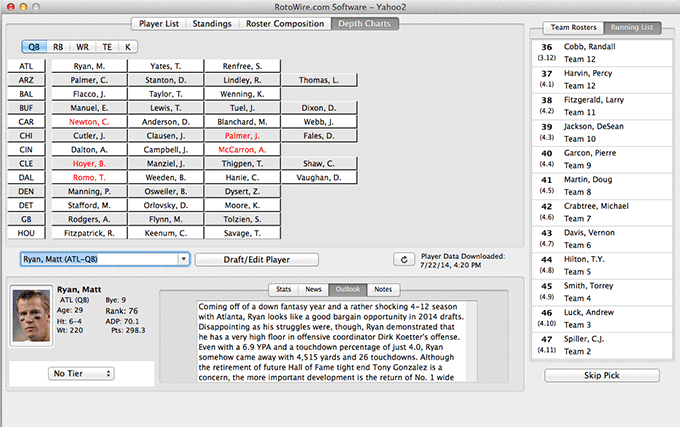Select pick 38 Fitzgerald, Larry
The image size is (680, 427).
point(602,106)
